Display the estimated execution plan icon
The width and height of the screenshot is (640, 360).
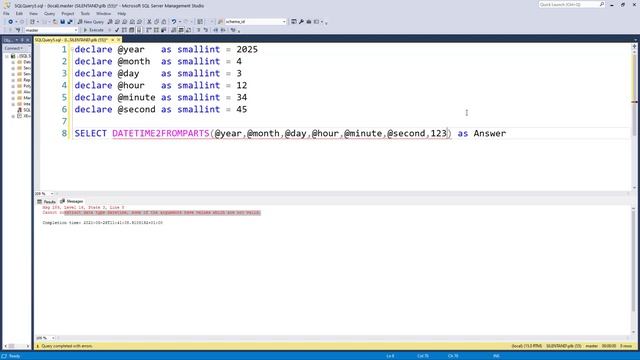pos(124,30)
